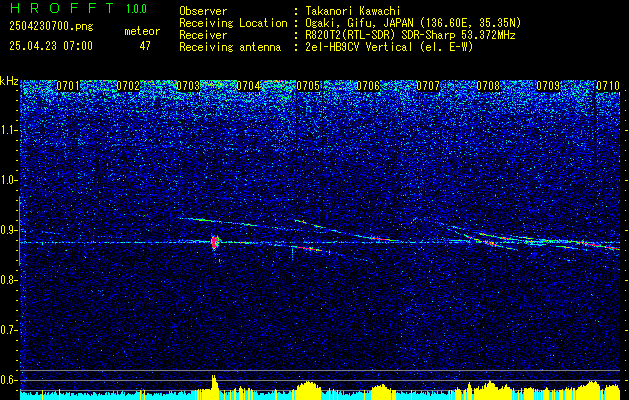This screenshot has width=629, height=400.
Task: Click the 0704 time marker
Action: coord(248,86)
